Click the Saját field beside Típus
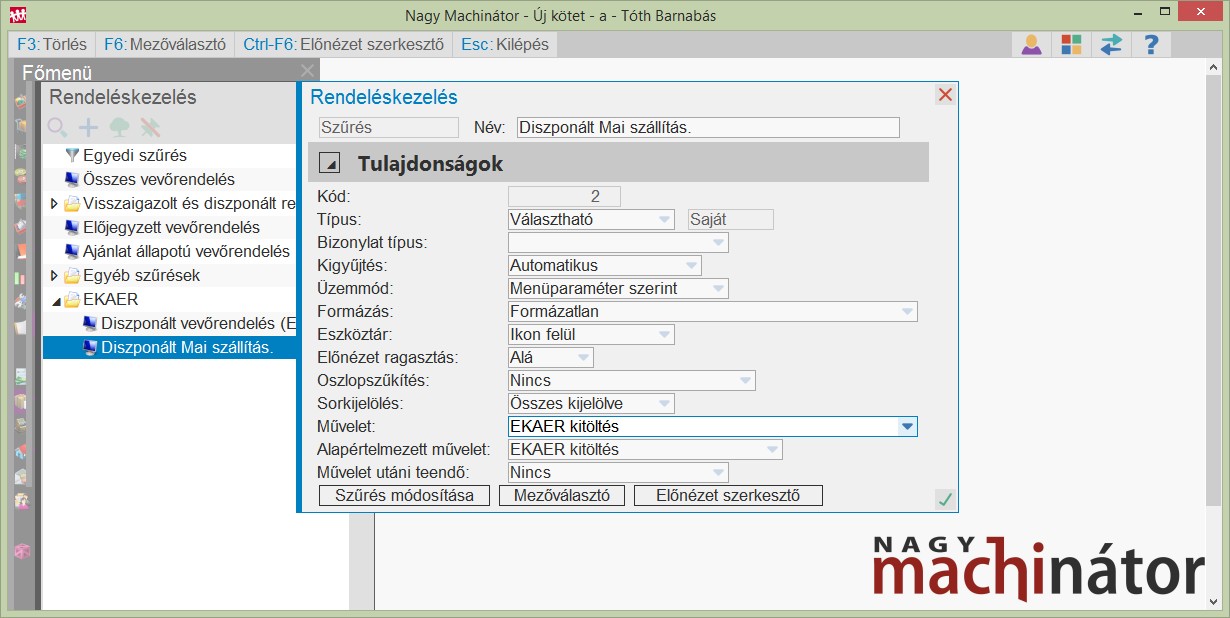 click(x=731, y=219)
